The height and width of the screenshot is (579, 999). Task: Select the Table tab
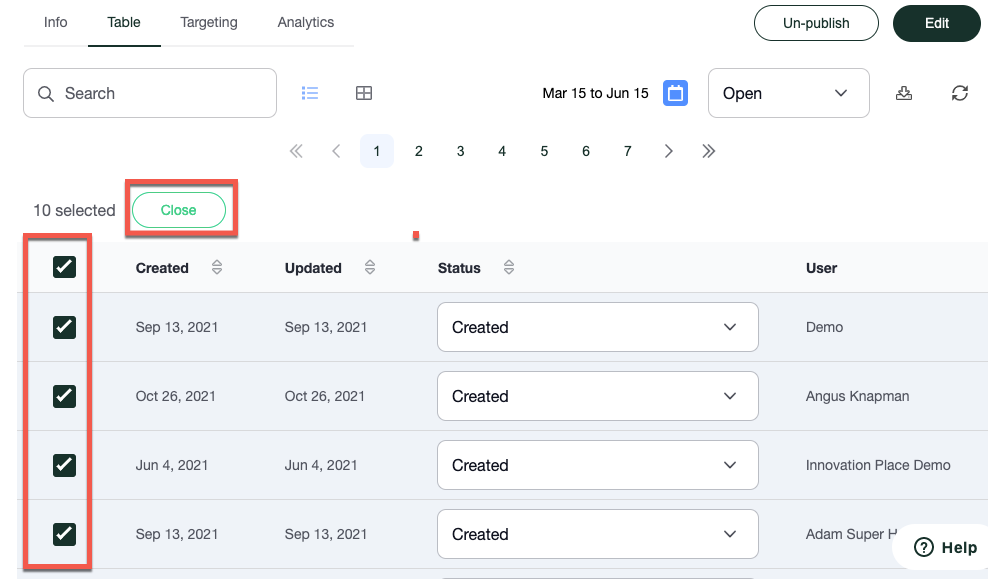pyautogui.click(x=124, y=22)
